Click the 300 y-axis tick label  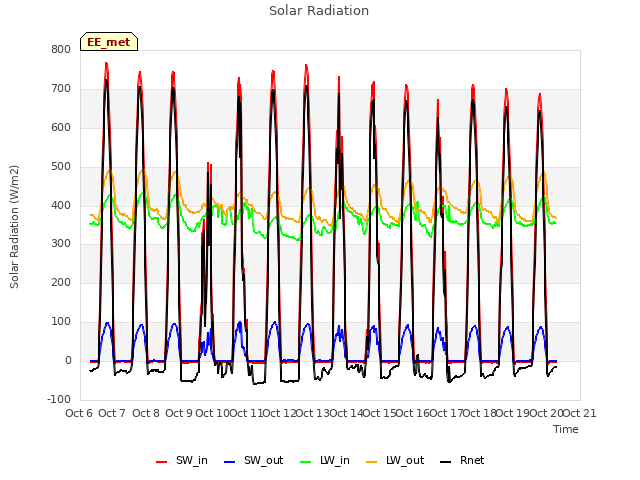(61, 244)
